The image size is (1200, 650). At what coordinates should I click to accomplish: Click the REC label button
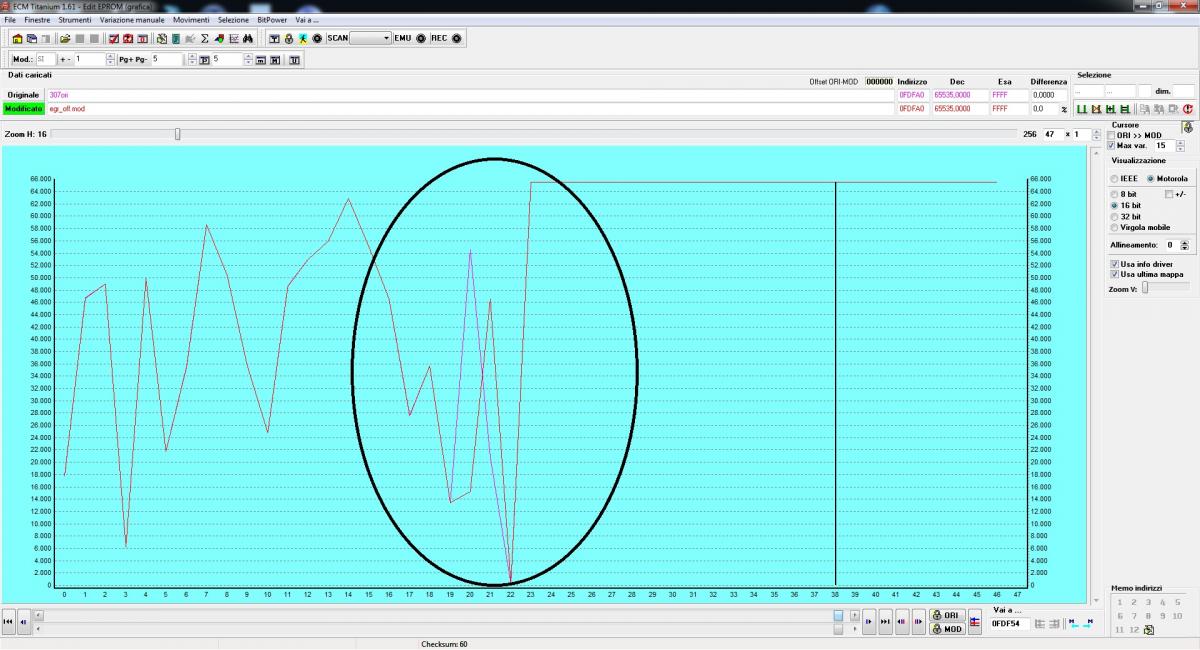click(x=438, y=38)
